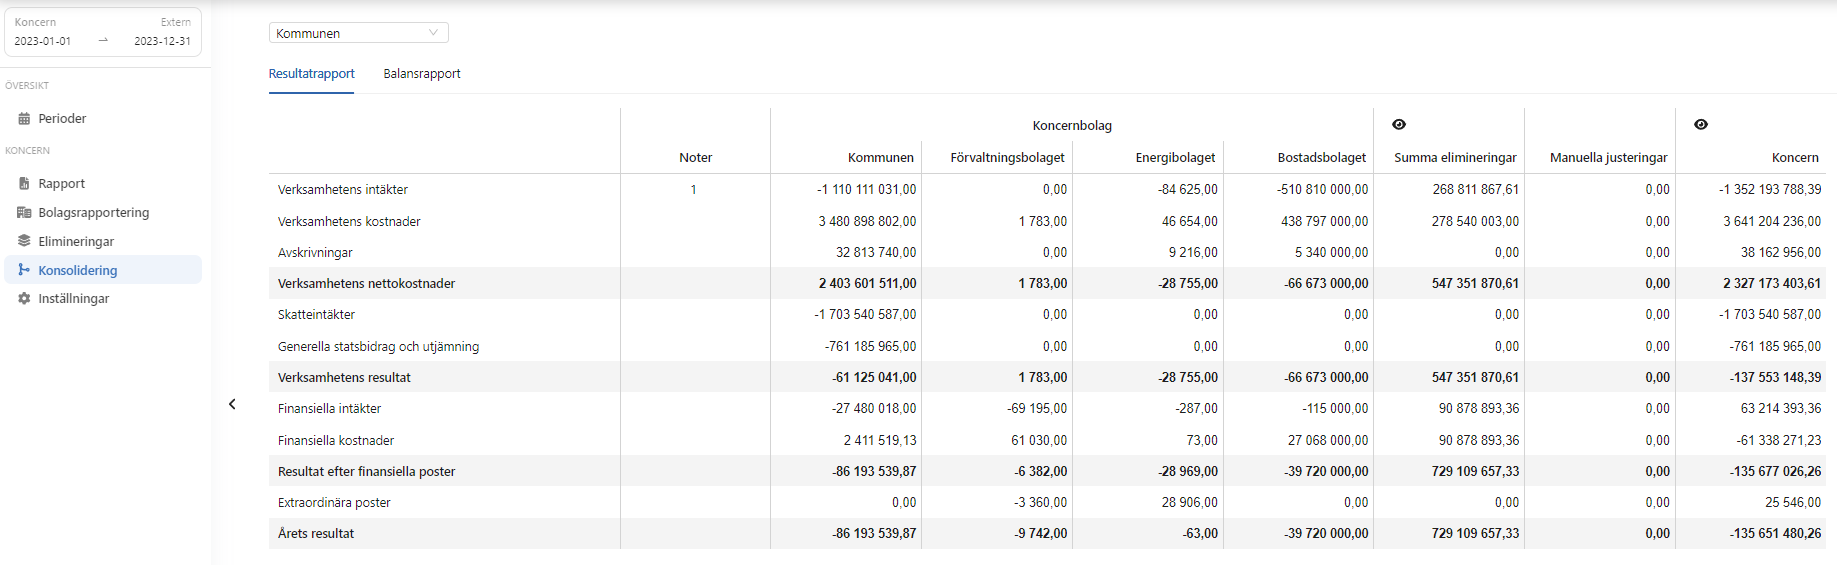Click the arrow between the period dates
Image resolution: width=1837 pixels, height=565 pixels.
click(103, 41)
